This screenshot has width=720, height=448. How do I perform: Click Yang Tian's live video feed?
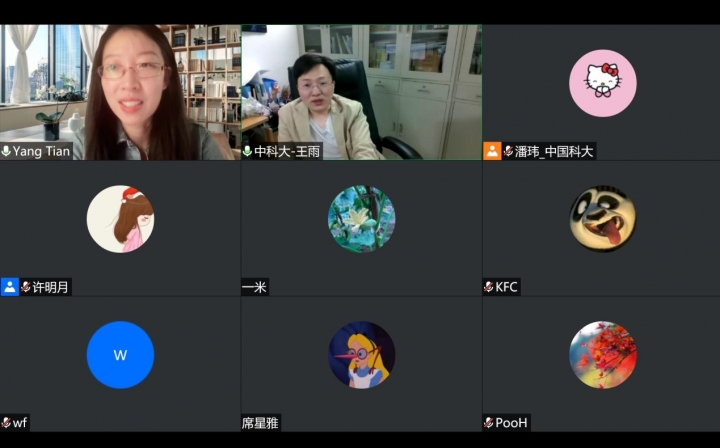[120, 92]
